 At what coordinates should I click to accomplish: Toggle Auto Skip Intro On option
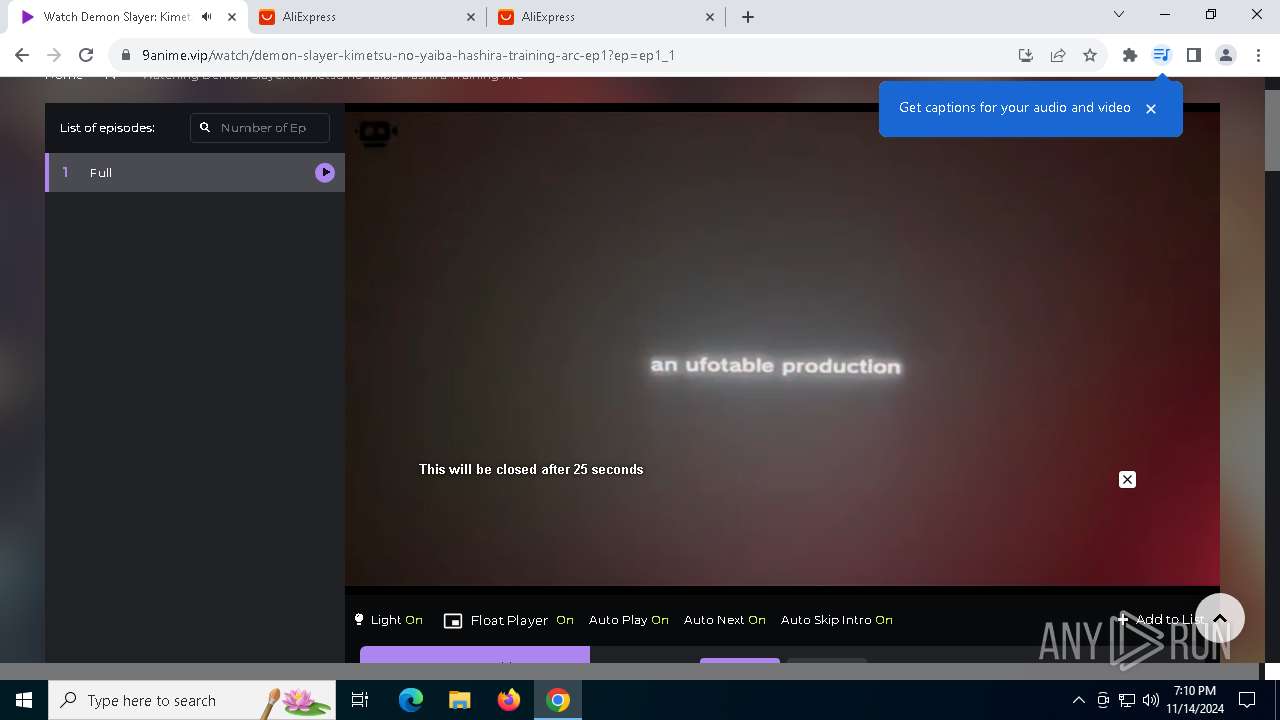837,620
